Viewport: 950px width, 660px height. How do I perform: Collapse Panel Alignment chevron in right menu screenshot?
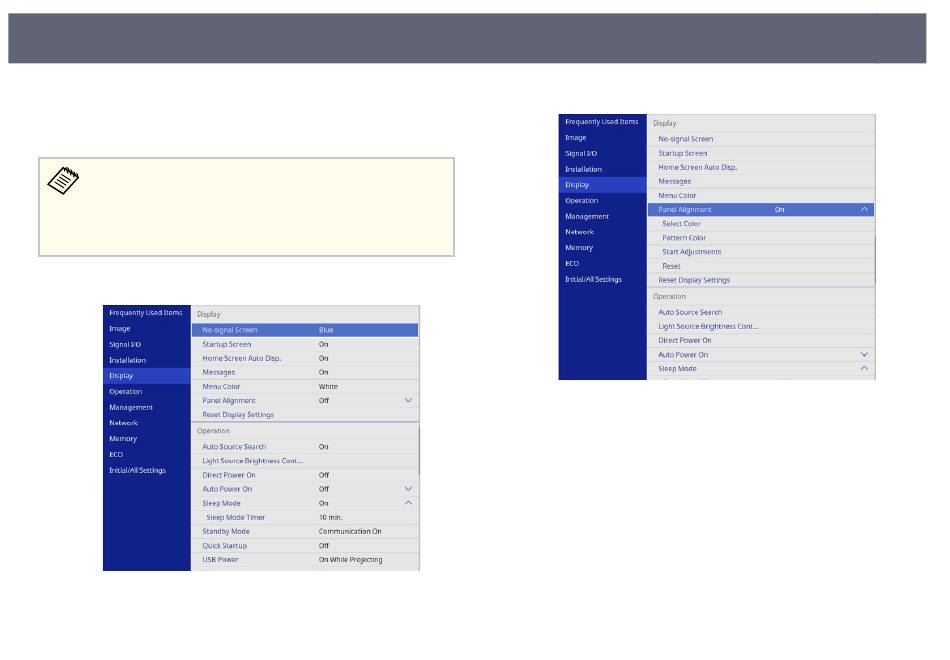tap(864, 210)
